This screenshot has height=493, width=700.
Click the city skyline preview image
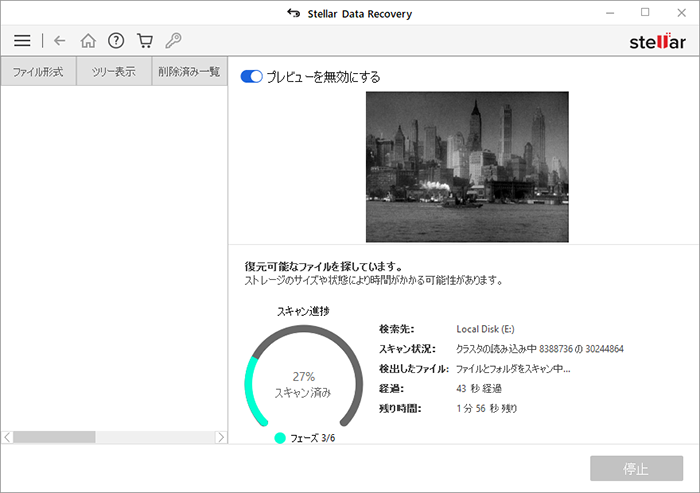tap(467, 167)
